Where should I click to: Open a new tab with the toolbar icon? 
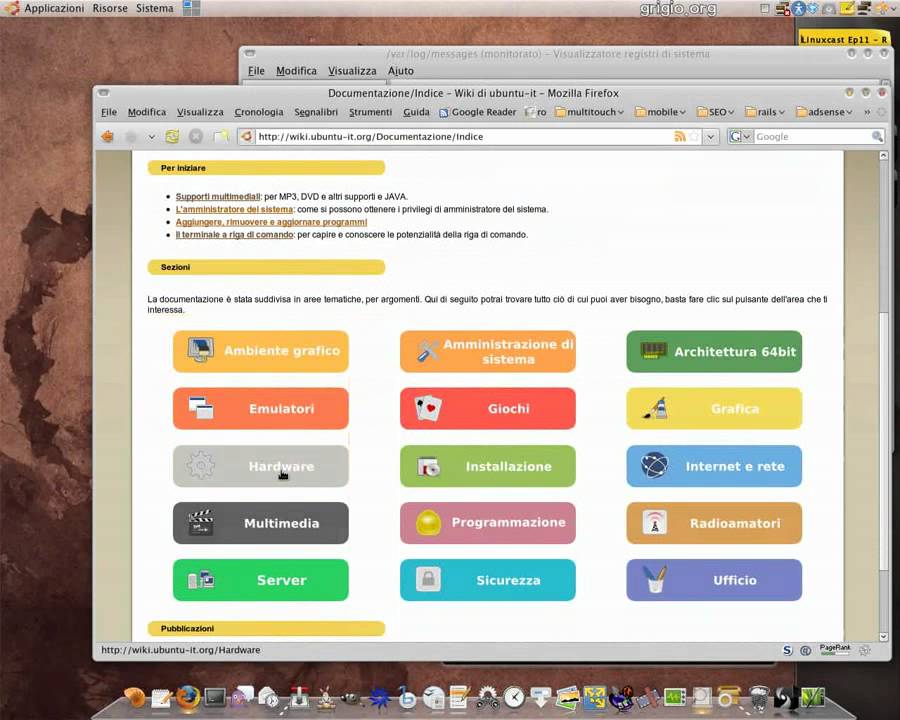221,137
